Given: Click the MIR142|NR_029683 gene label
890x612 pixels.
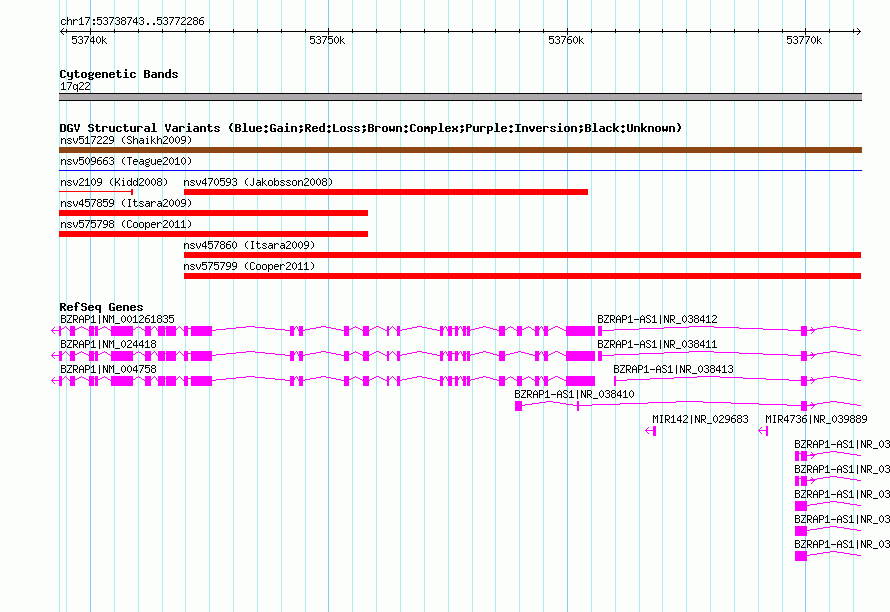Looking at the screenshot, I should point(700,420).
